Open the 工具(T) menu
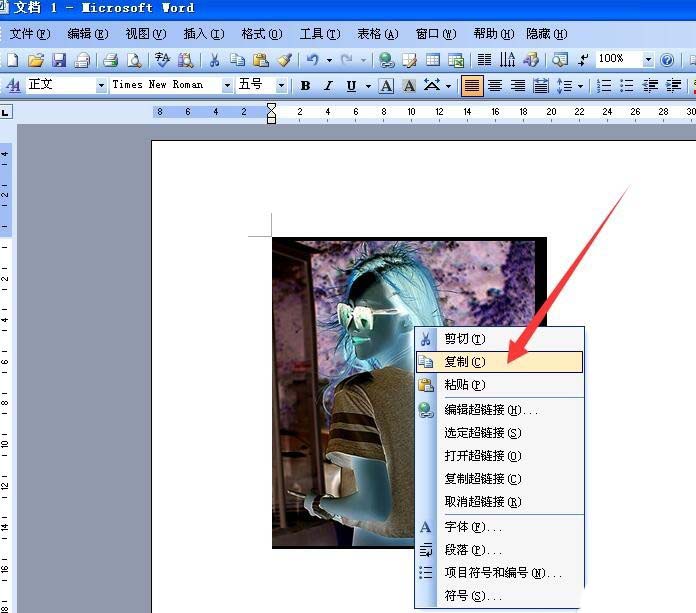Image resolution: width=696 pixels, height=613 pixels. (x=320, y=34)
